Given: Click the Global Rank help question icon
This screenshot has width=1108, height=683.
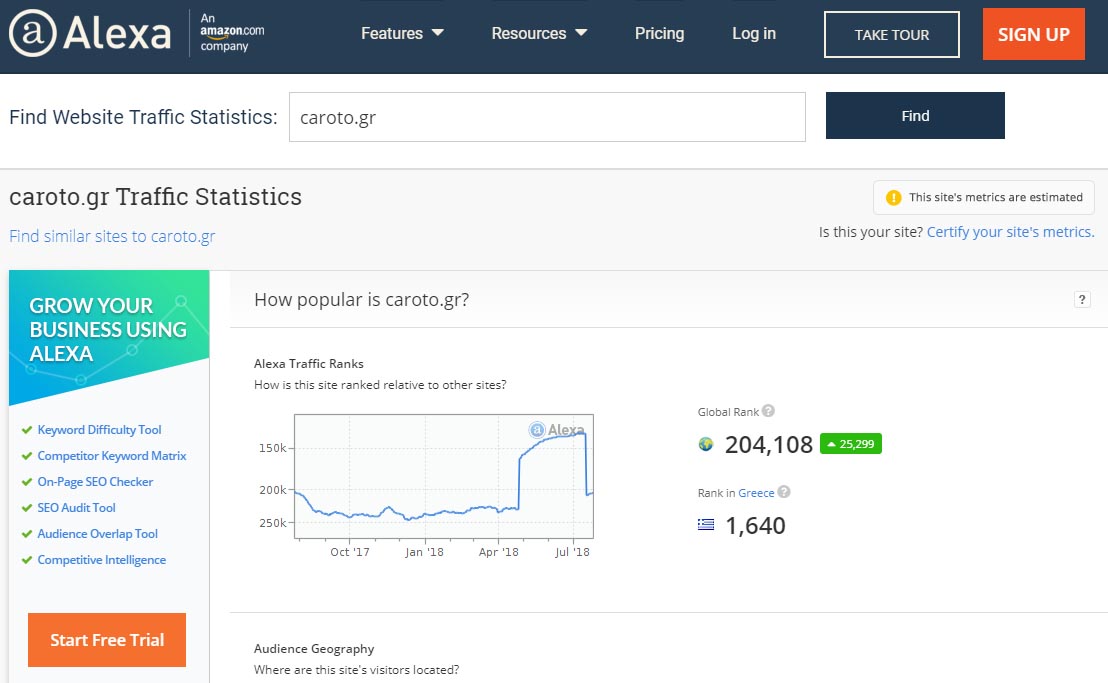Looking at the screenshot, I should tap(768, 411).
